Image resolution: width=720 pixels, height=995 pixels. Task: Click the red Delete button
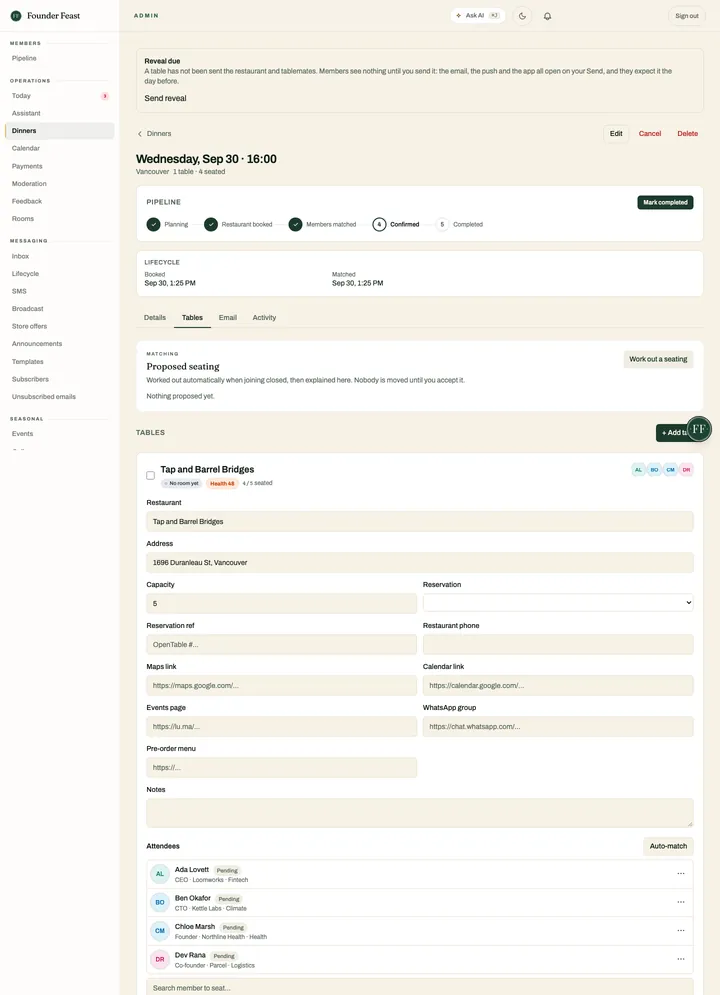pos(688,134)
